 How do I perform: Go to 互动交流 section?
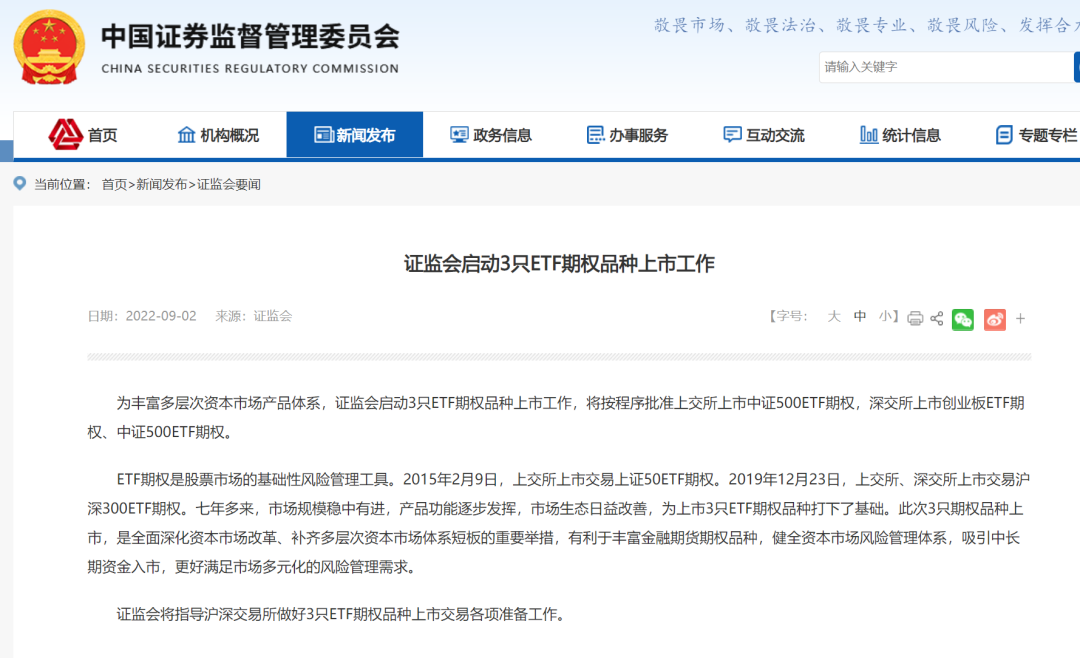[x=764, y=135]
